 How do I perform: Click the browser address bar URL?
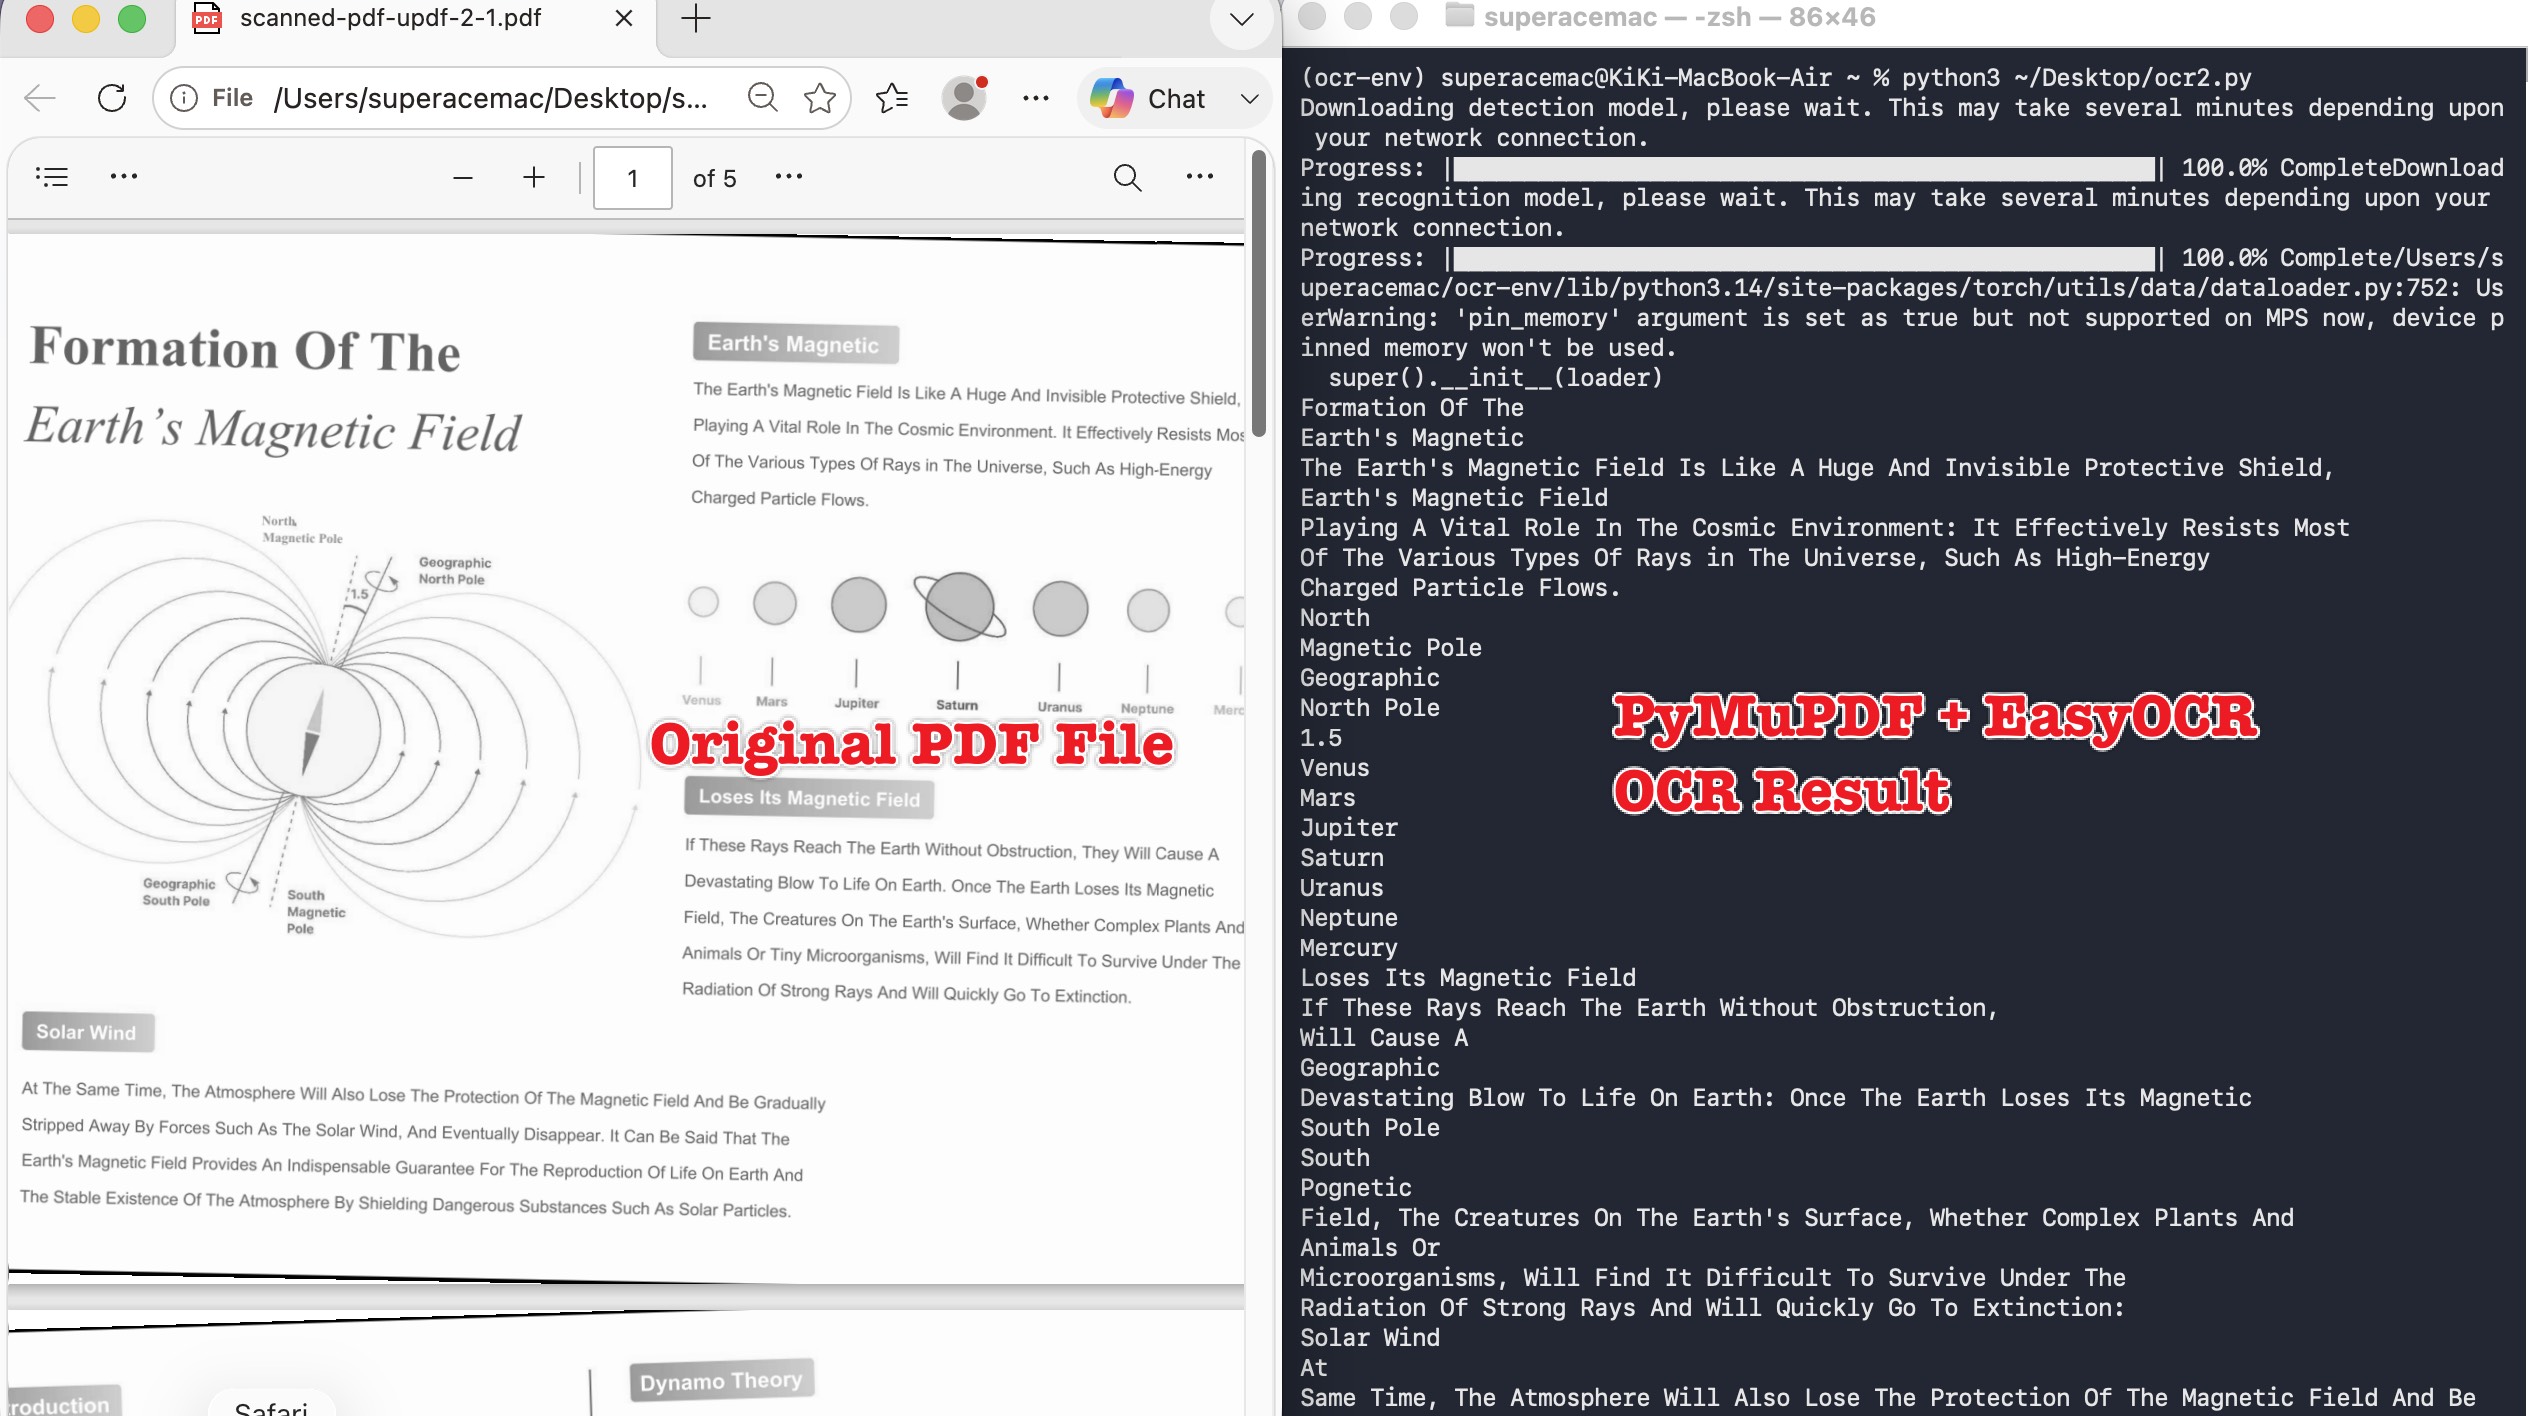[x=490, y=98]
